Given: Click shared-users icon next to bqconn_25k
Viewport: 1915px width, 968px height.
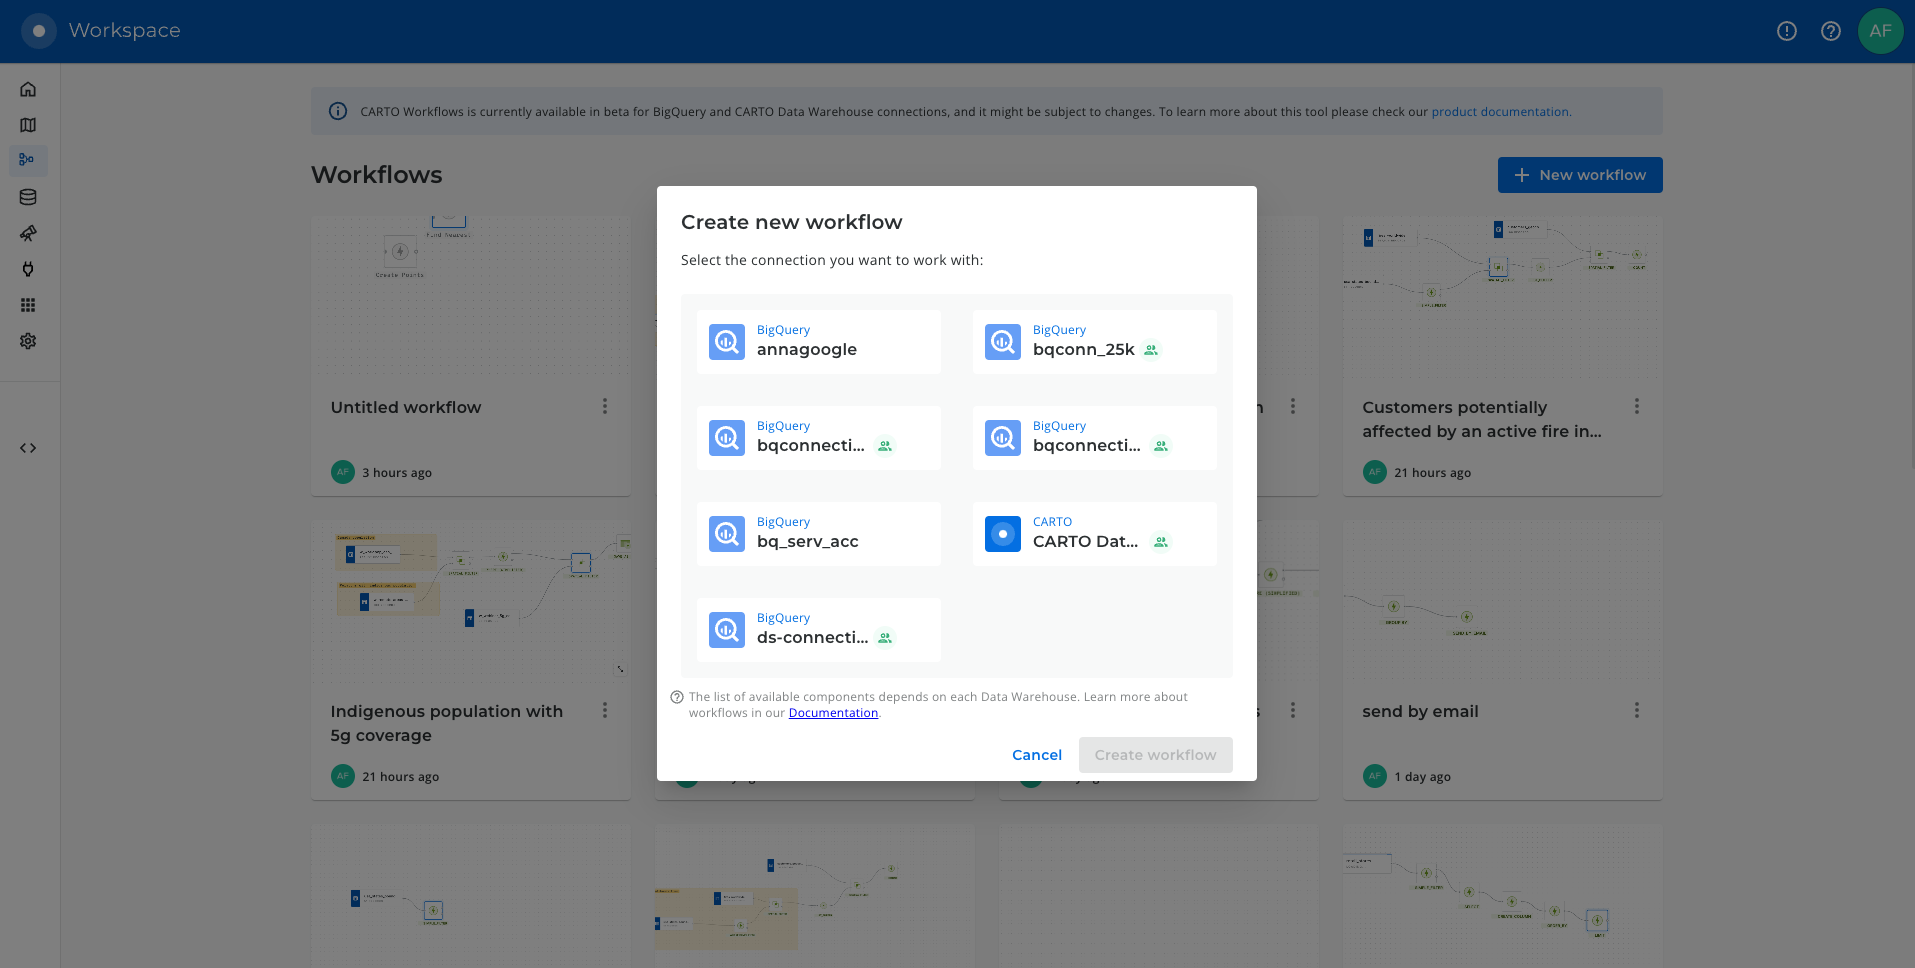Looking at the screenshot, I should point(1151,350).
